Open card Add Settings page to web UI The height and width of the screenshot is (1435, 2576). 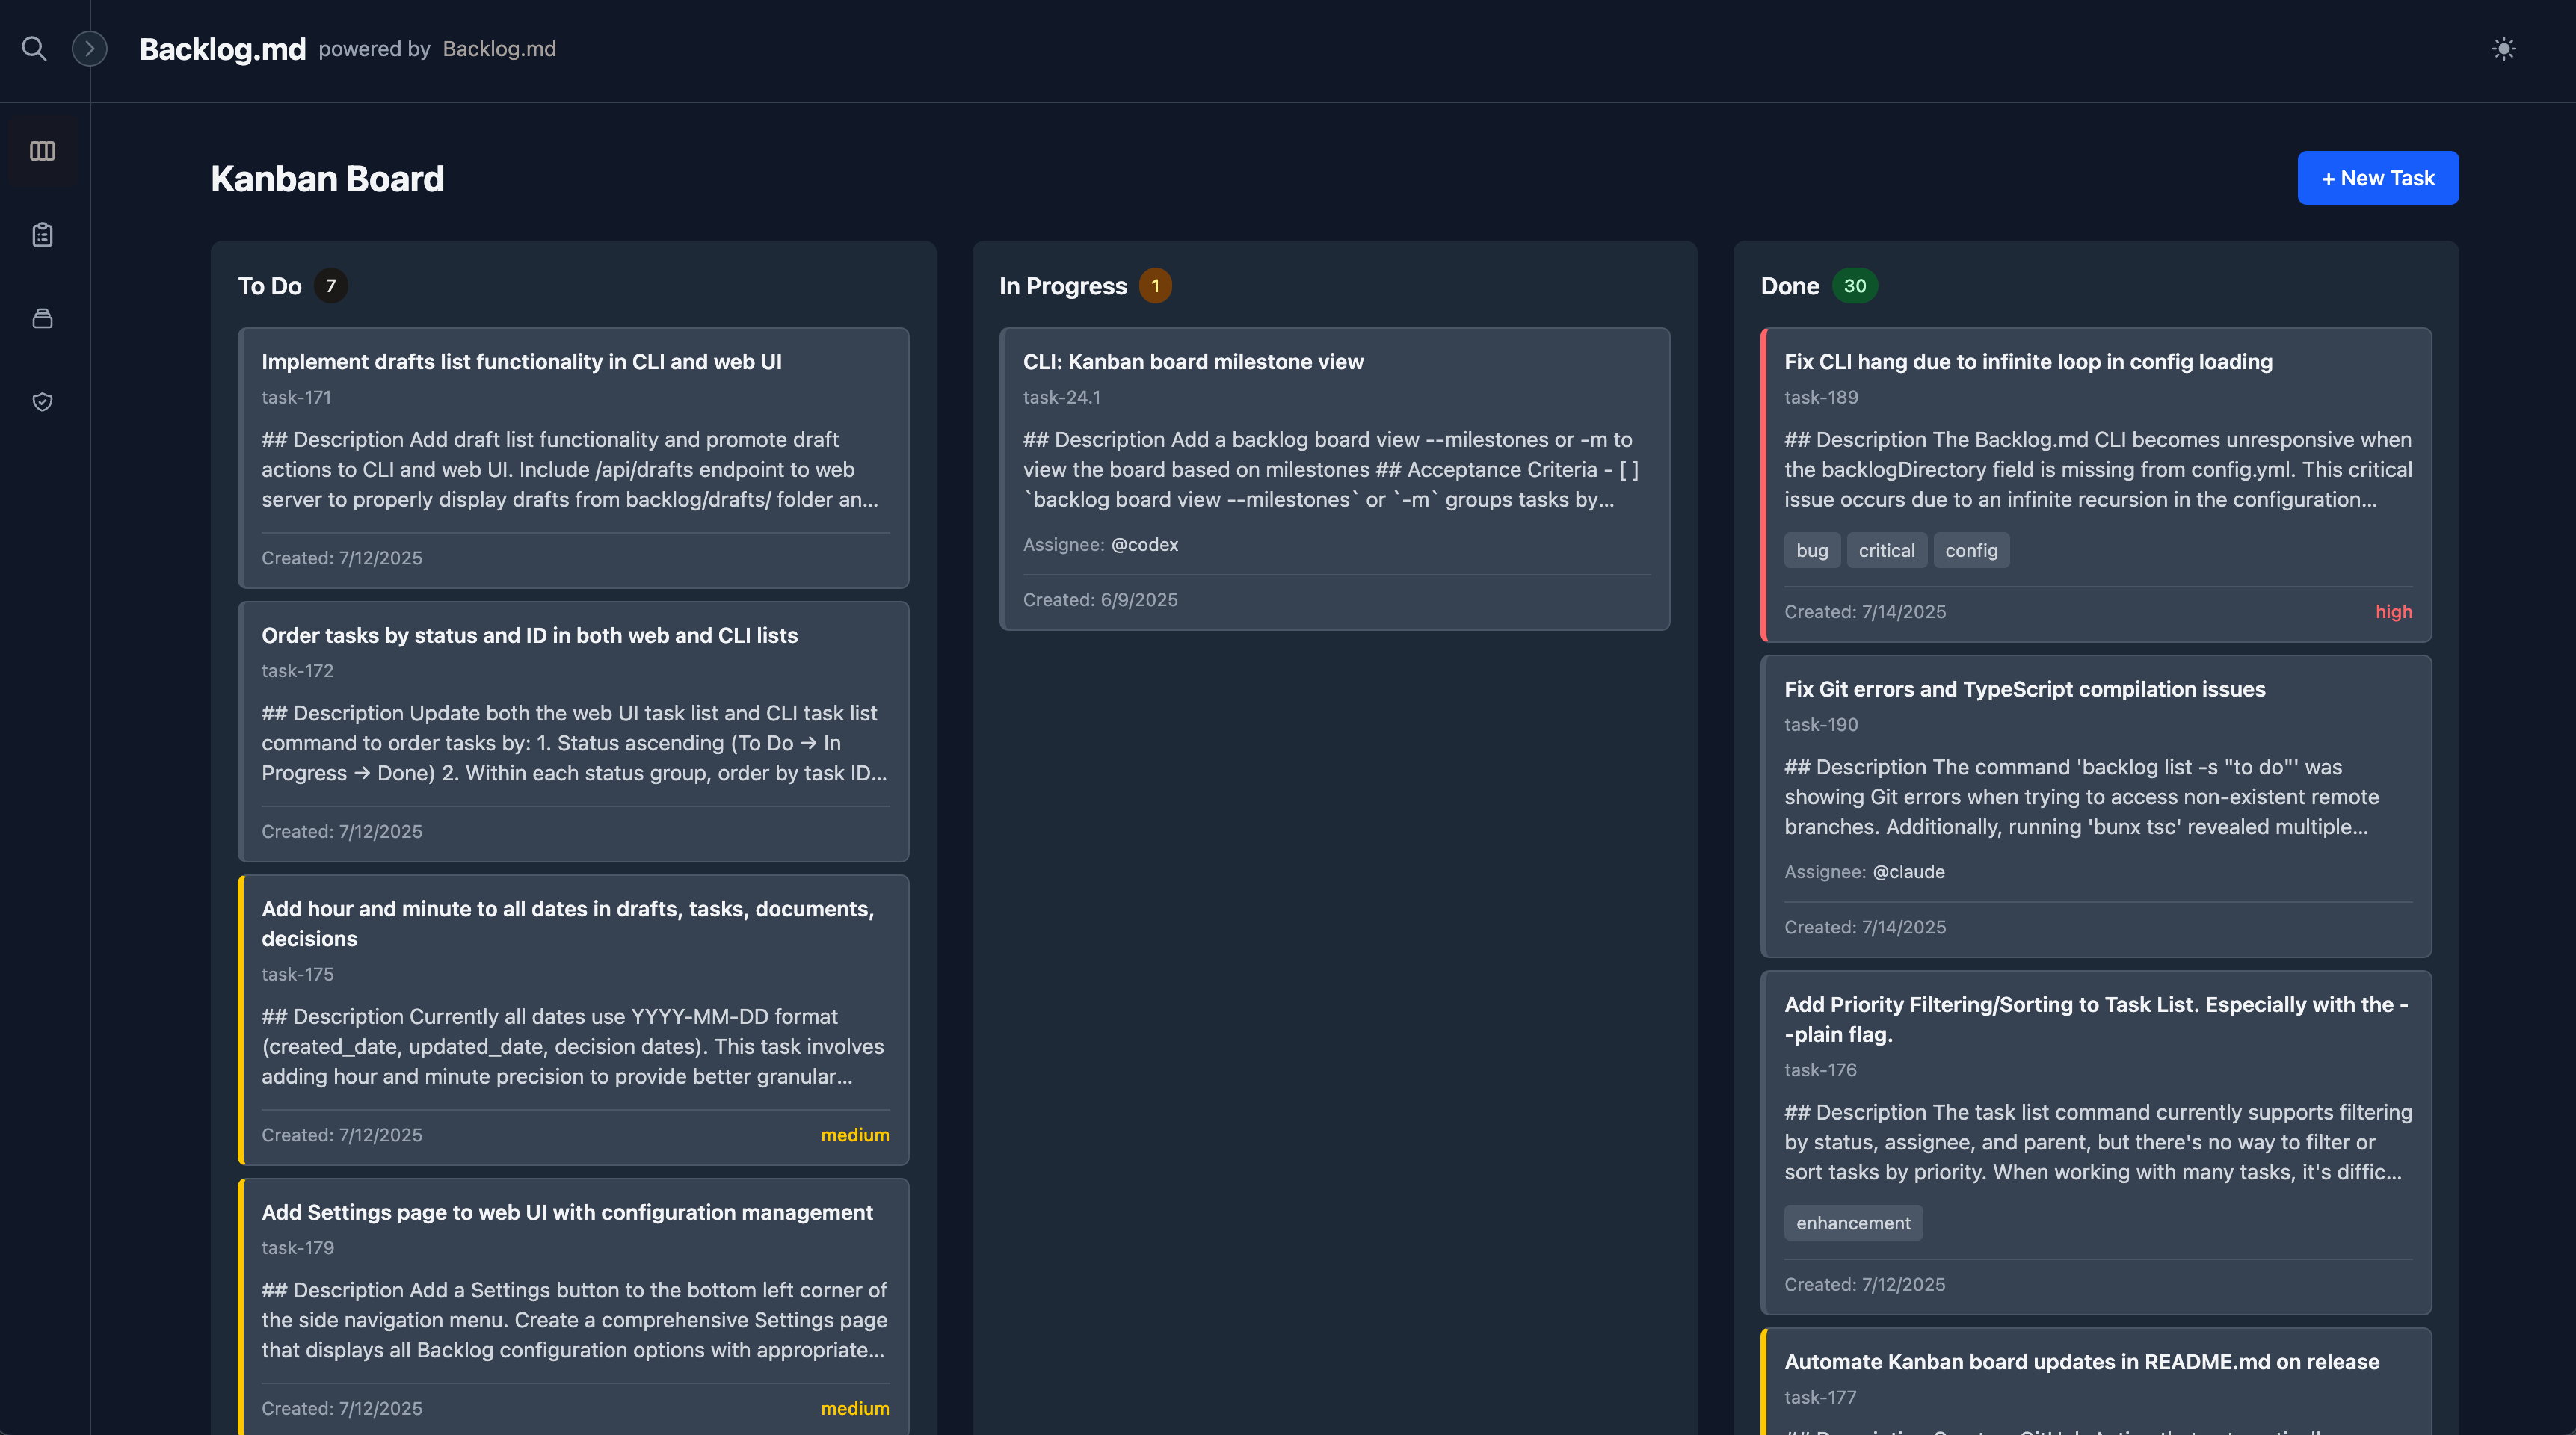(573, 1306)
